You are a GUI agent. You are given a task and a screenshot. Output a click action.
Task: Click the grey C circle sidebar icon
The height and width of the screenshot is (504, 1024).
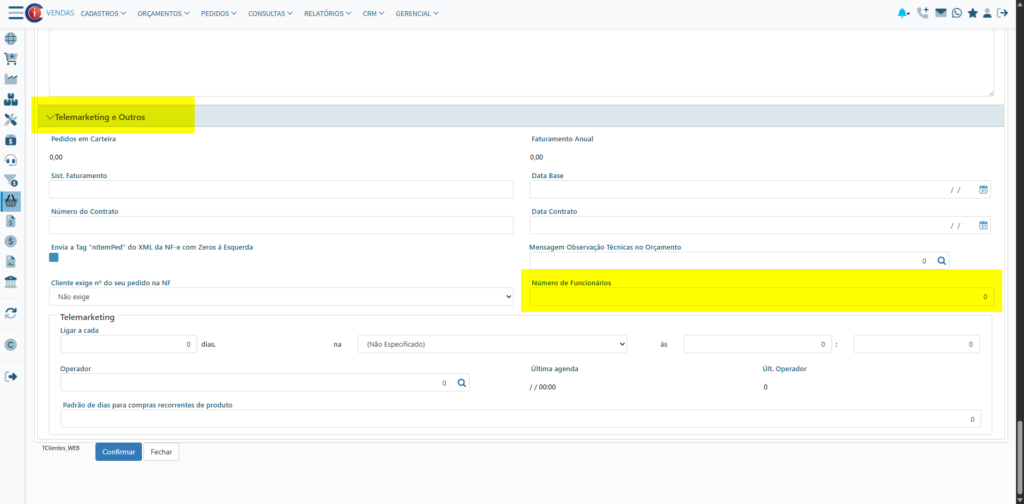[x=10, y=345]
